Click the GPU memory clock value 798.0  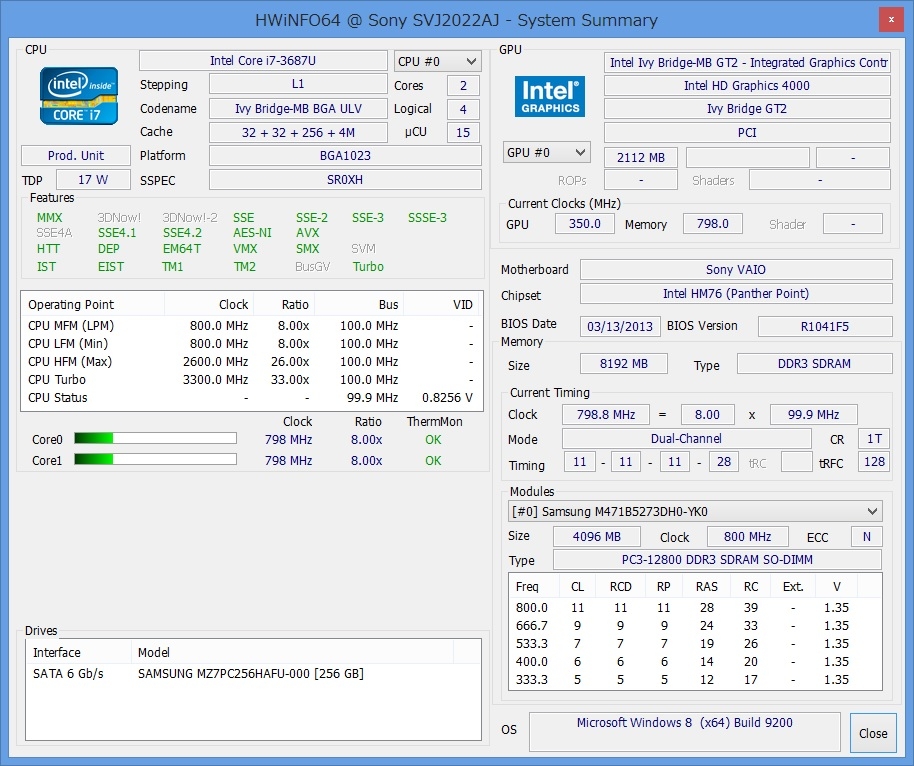pos(713,224)
